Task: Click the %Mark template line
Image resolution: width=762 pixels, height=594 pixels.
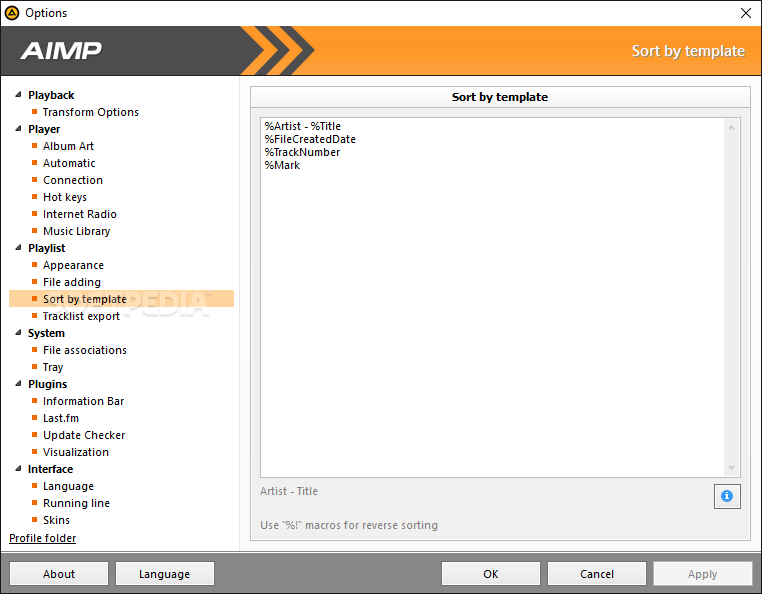Action: (282, 165)
